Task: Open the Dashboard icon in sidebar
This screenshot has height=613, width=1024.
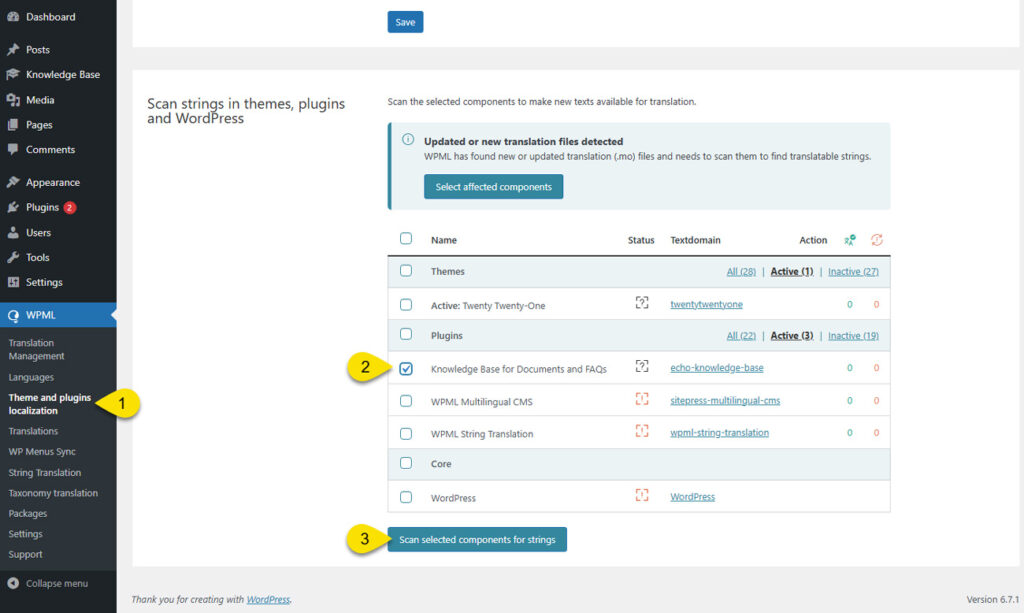Action: [x=13, y=17]
